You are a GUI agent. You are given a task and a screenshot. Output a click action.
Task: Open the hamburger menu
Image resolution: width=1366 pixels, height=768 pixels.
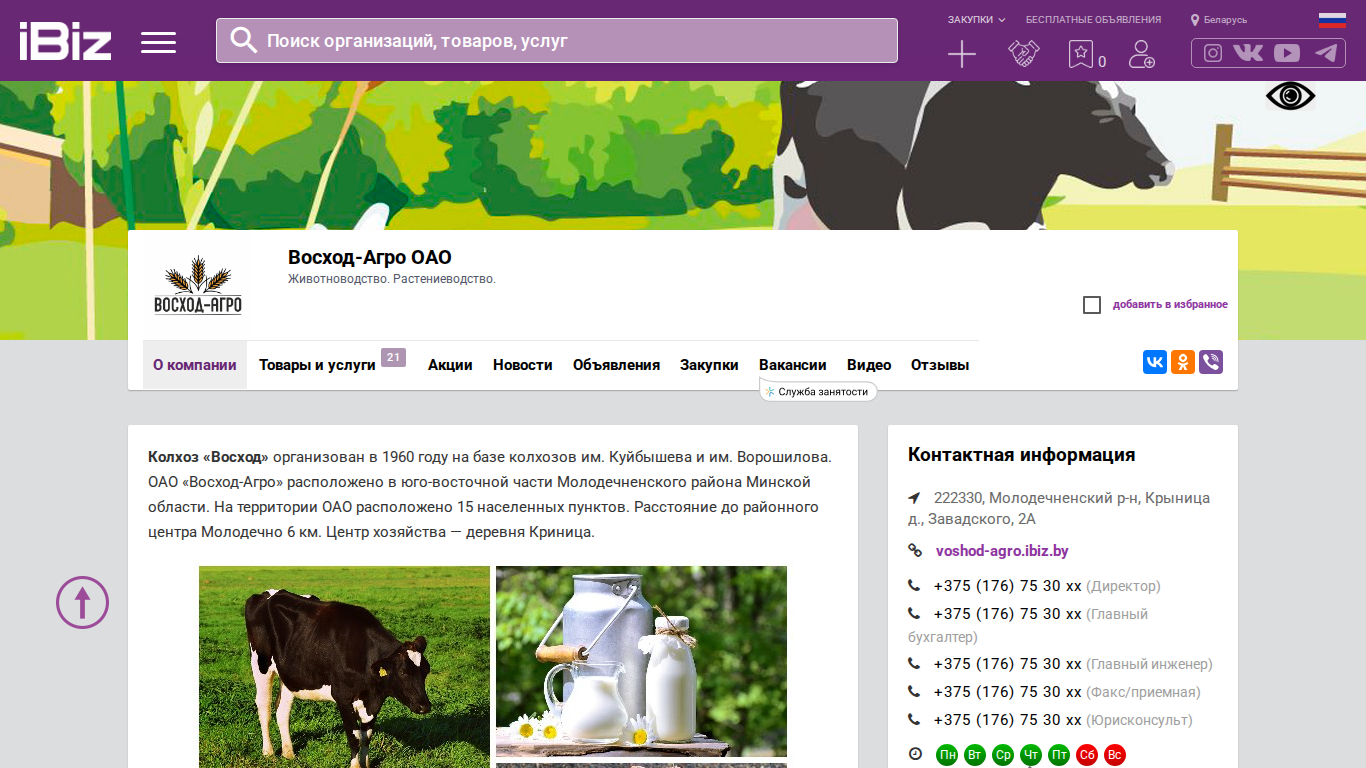pyautogui.click(x=158, y=42)
